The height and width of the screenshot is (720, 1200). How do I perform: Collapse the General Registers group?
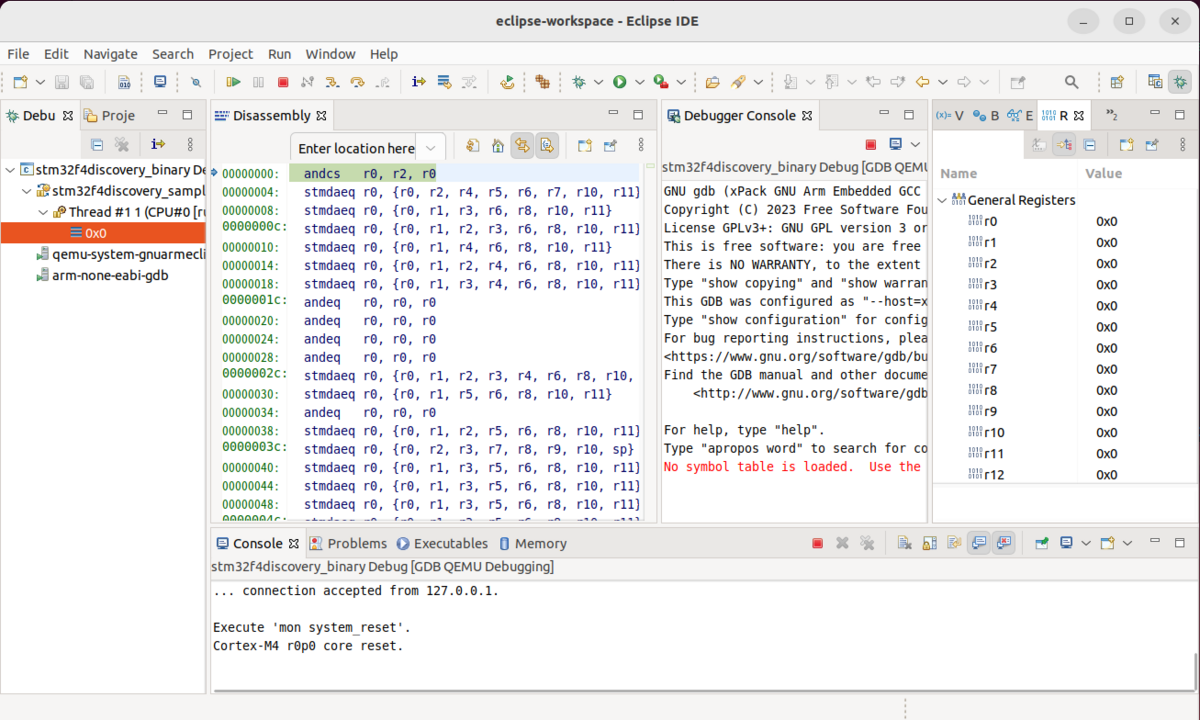coord(941,200)
